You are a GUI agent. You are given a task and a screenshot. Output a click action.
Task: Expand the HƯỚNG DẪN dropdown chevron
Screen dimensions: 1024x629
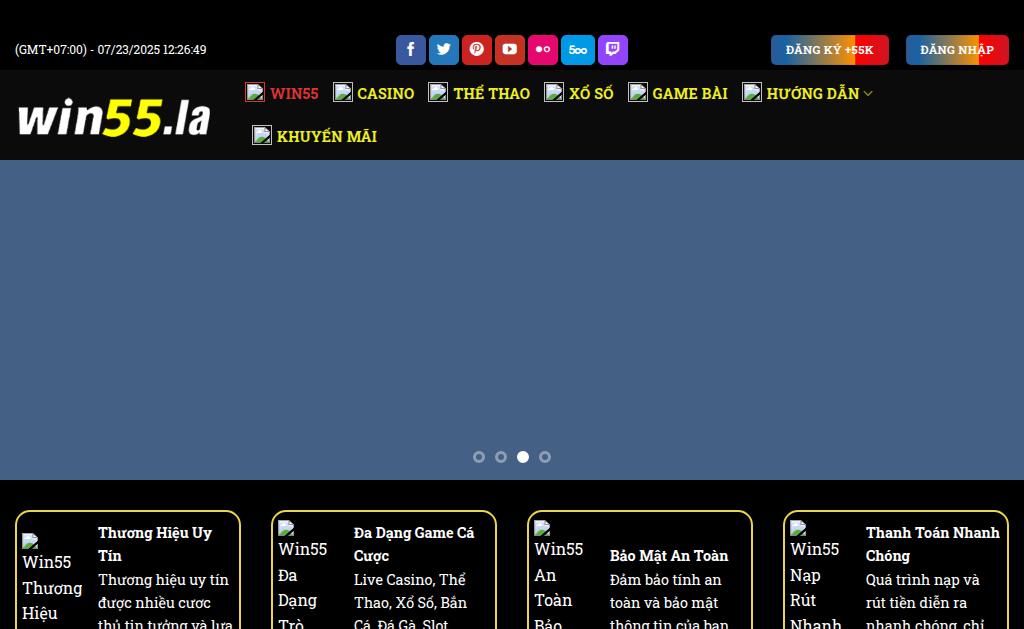(868, 94)
